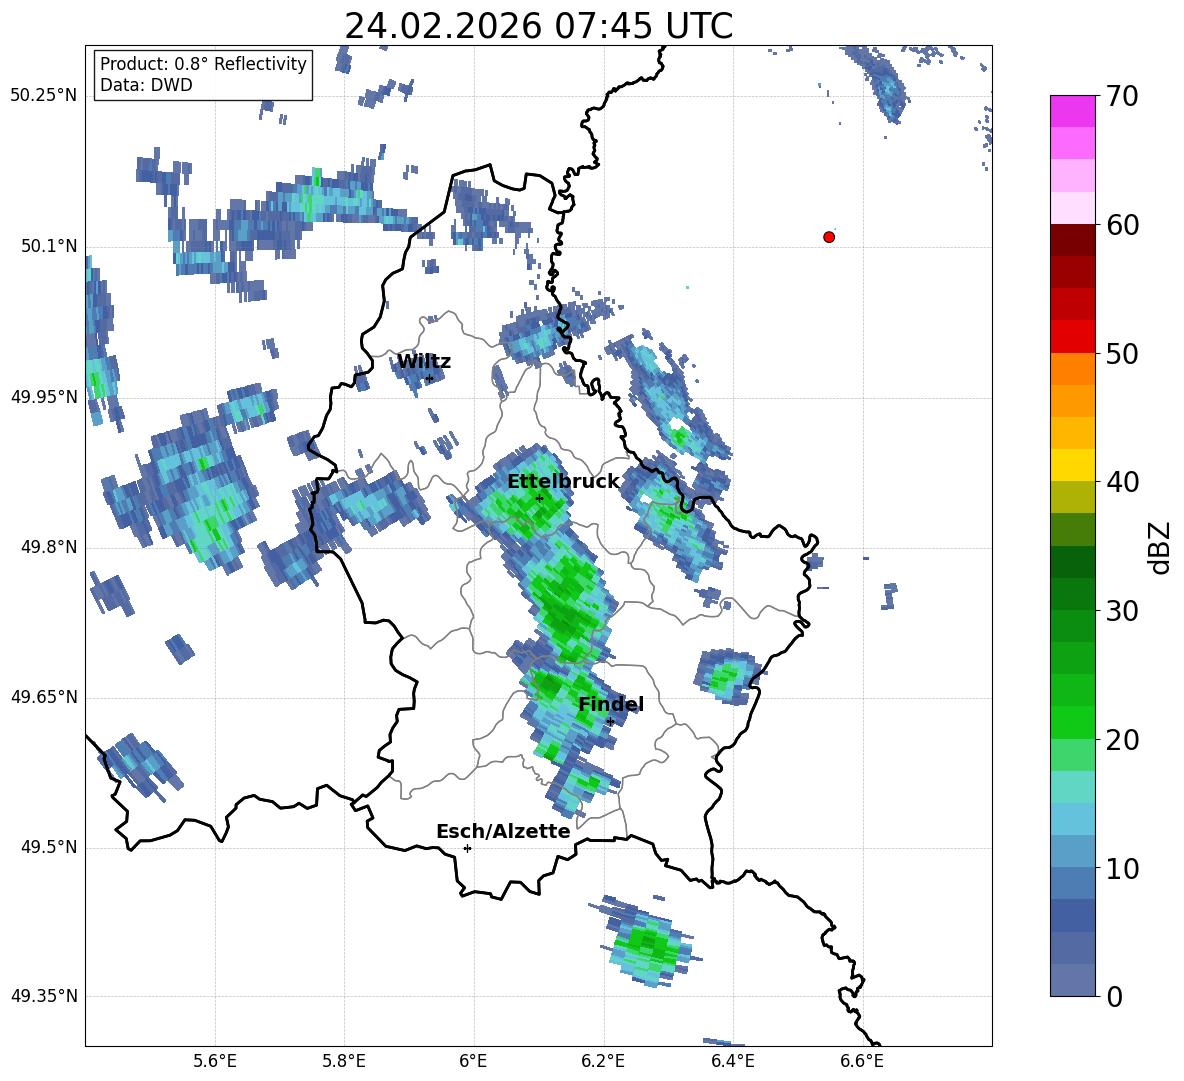Screen dimensions: 1184x1081
Task: Click the 49.35°N latitude label
Action: pos(44,996)
